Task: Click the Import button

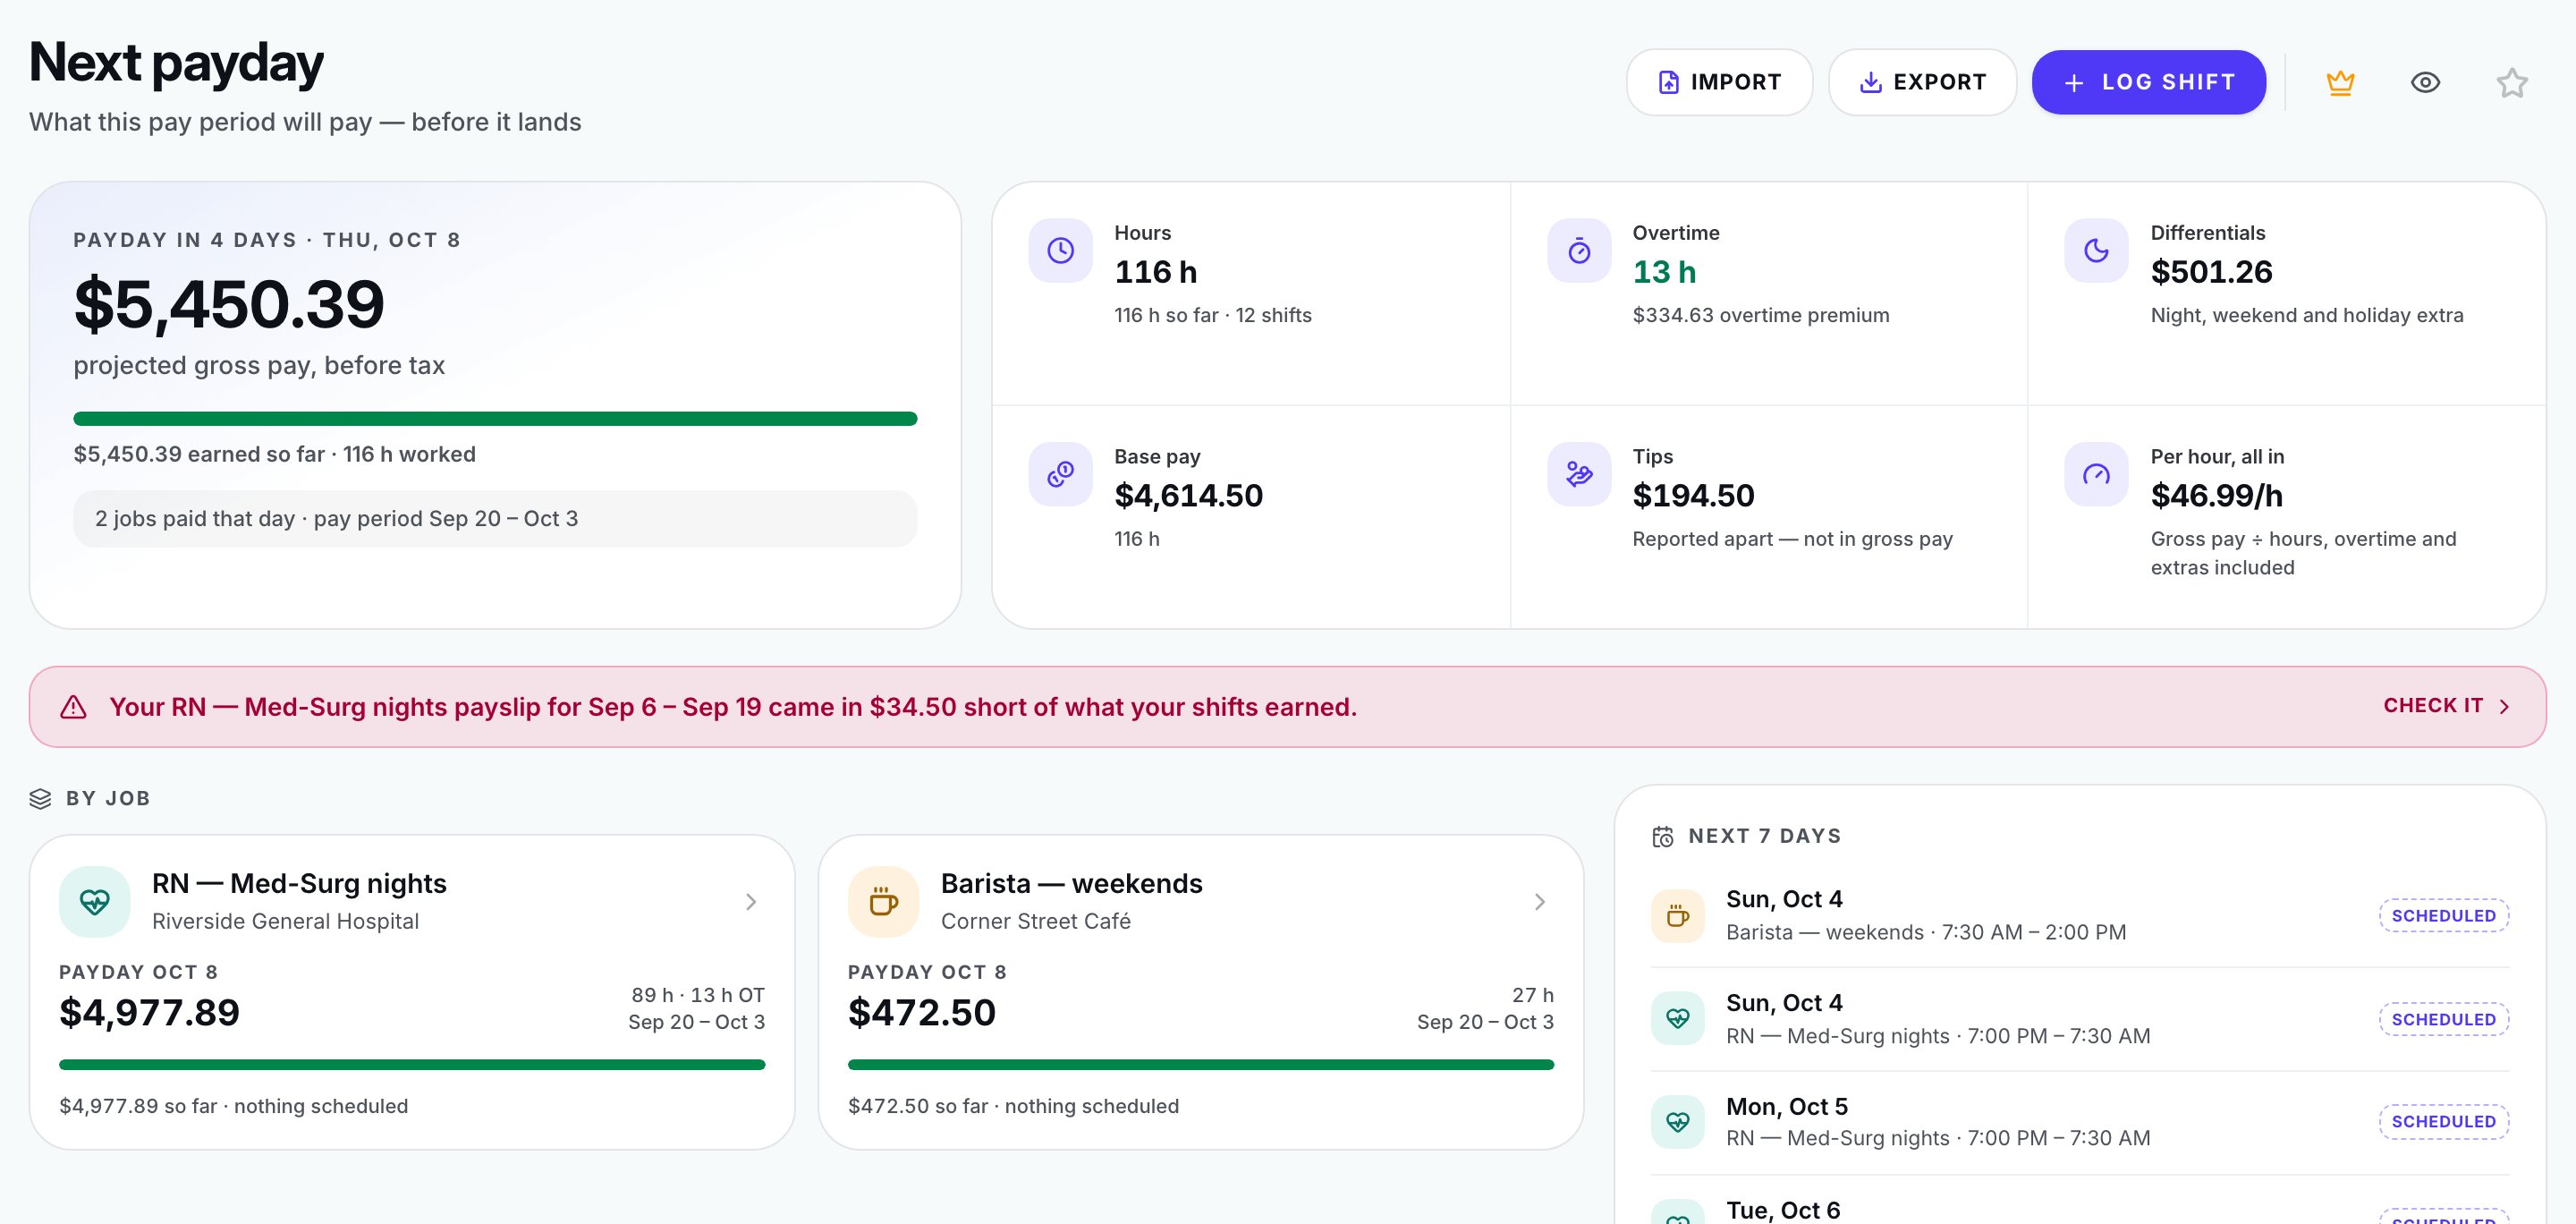Action: [x=1719, y=82]
